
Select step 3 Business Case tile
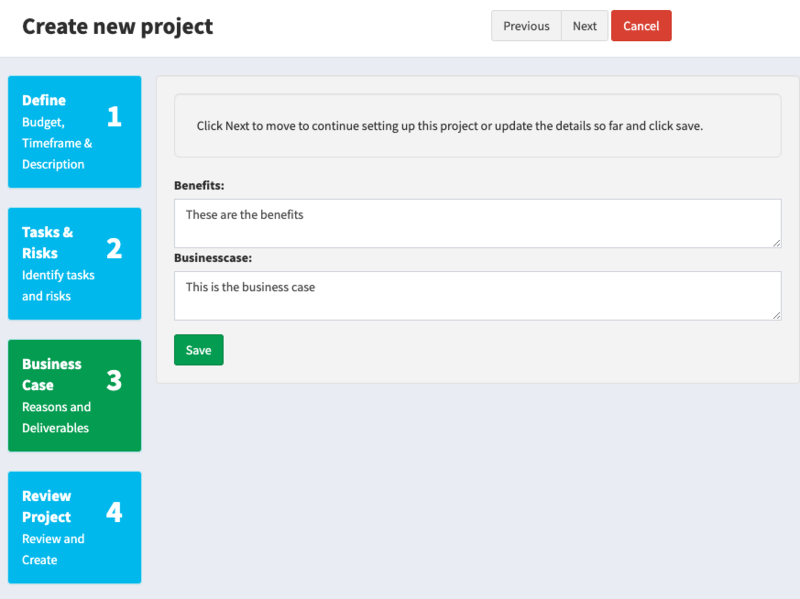click(74, 395)
